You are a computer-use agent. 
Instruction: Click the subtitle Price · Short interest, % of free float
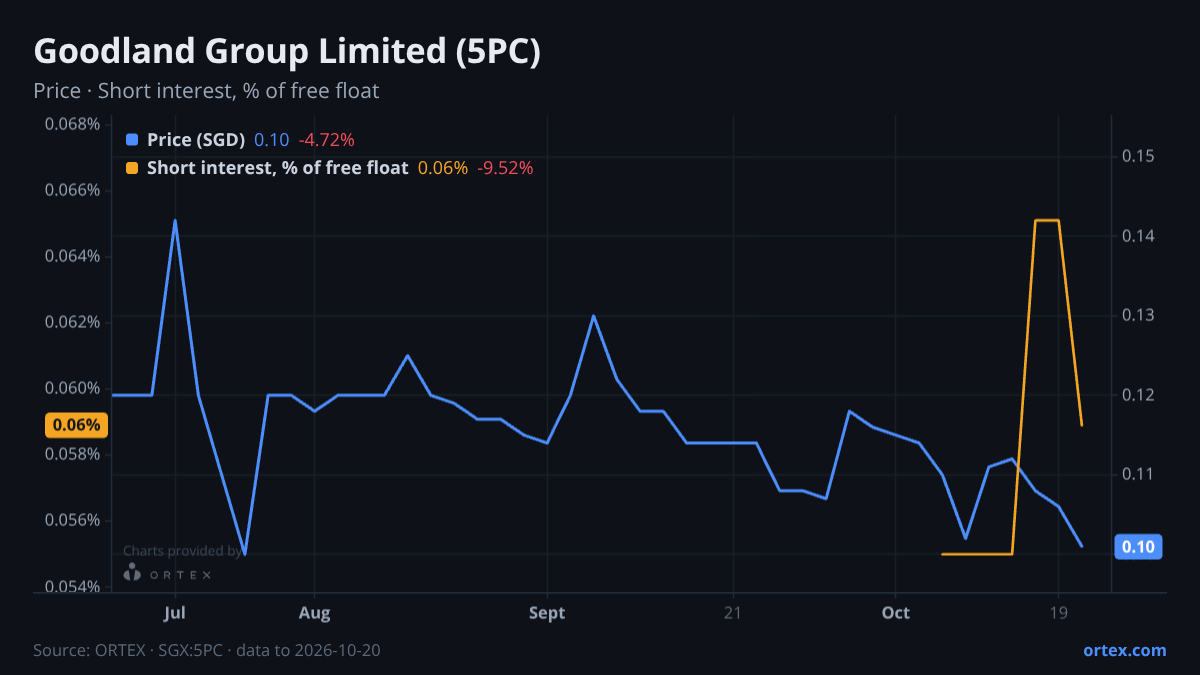(x=206, y=91)
